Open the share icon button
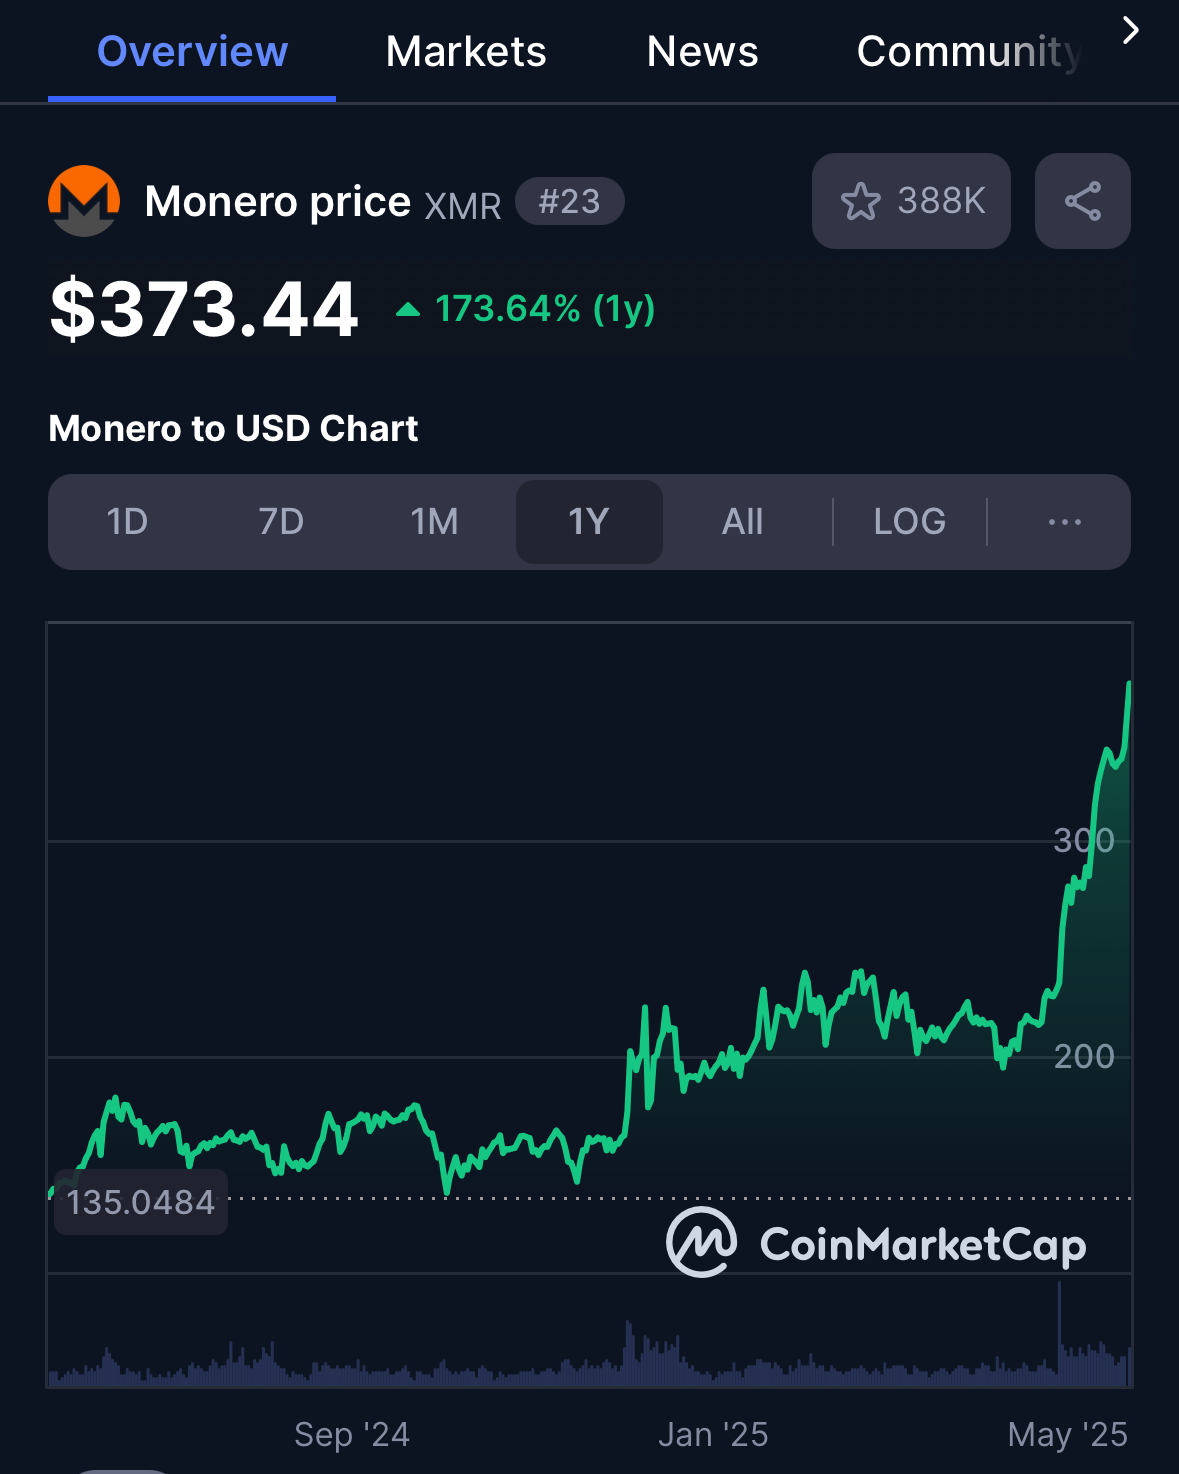 coord(1082,201)
